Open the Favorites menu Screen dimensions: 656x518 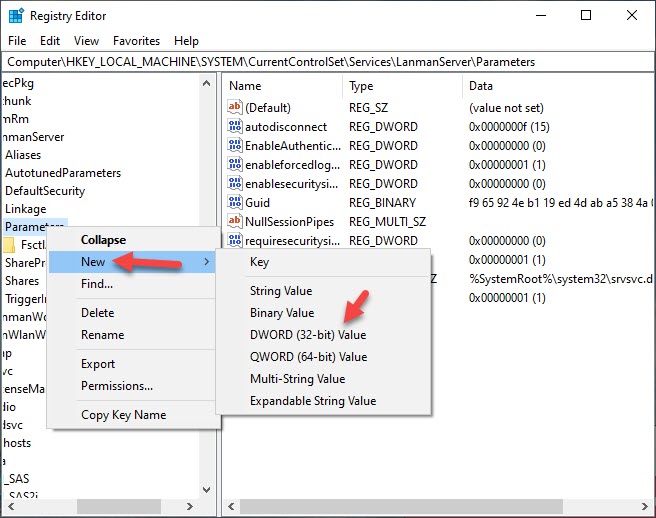pyautogui.click(x=136, y=41)
